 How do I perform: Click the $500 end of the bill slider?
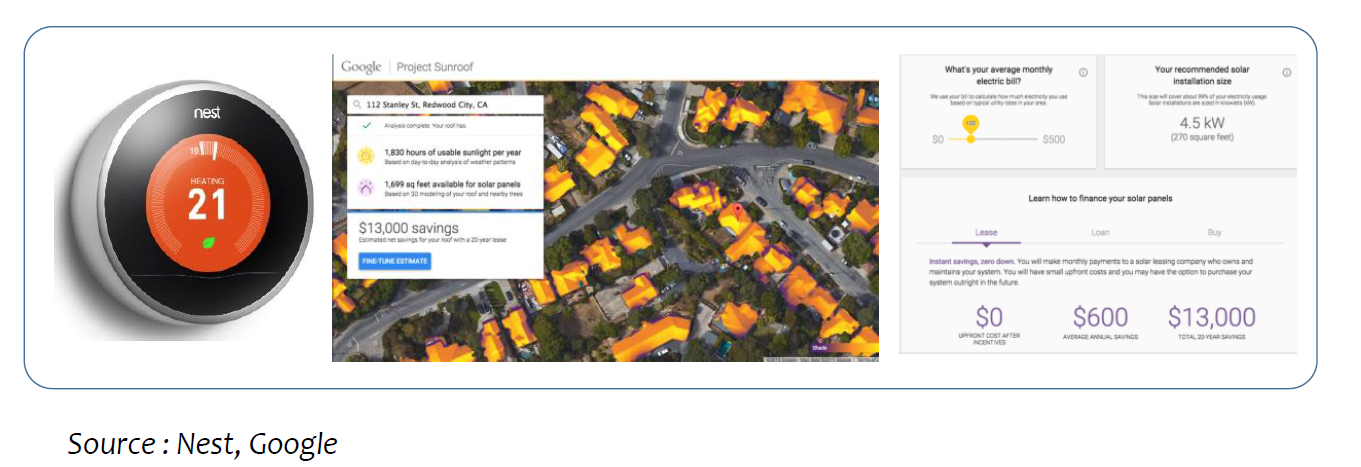coord(1053,139)
